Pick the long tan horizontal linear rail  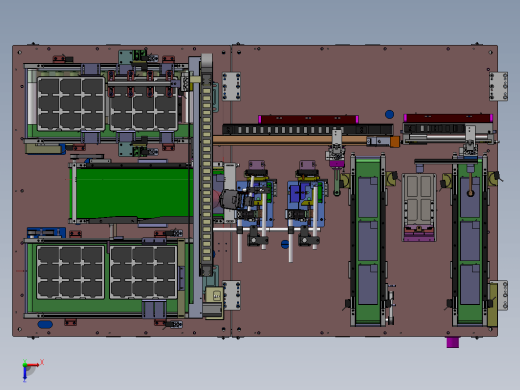point(290,140)
